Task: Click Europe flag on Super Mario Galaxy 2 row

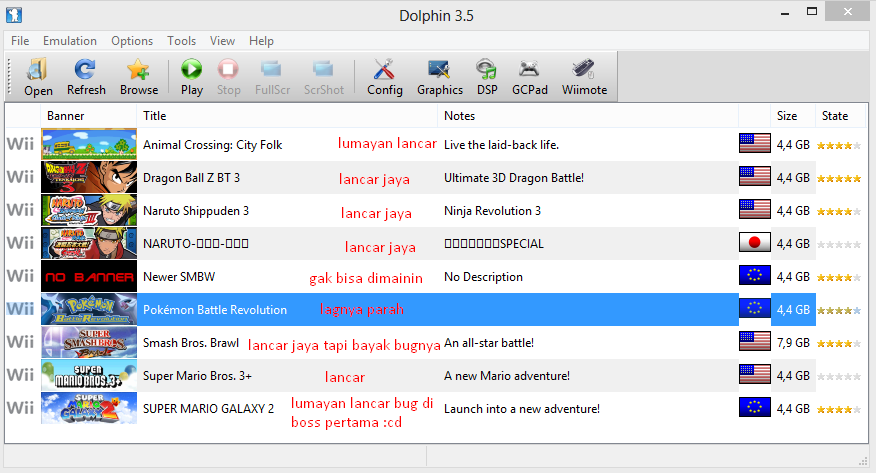Action: (754, 407)
